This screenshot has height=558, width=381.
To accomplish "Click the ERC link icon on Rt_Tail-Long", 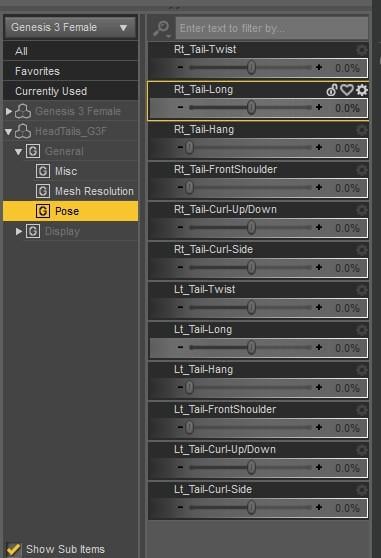I will 332,90.
